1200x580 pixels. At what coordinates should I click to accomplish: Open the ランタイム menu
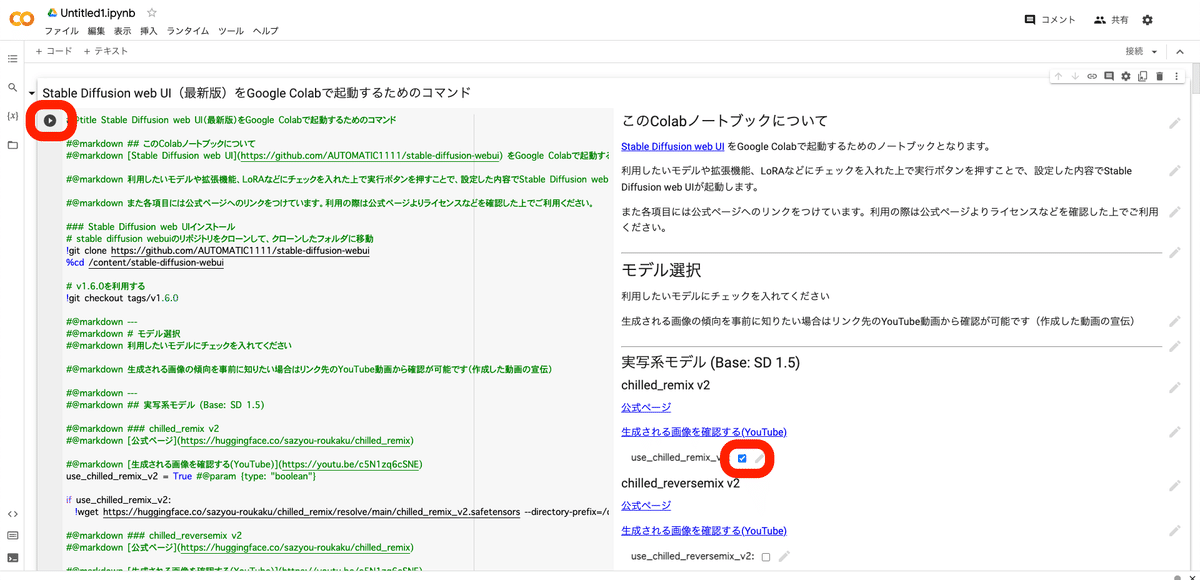point(188,31)
